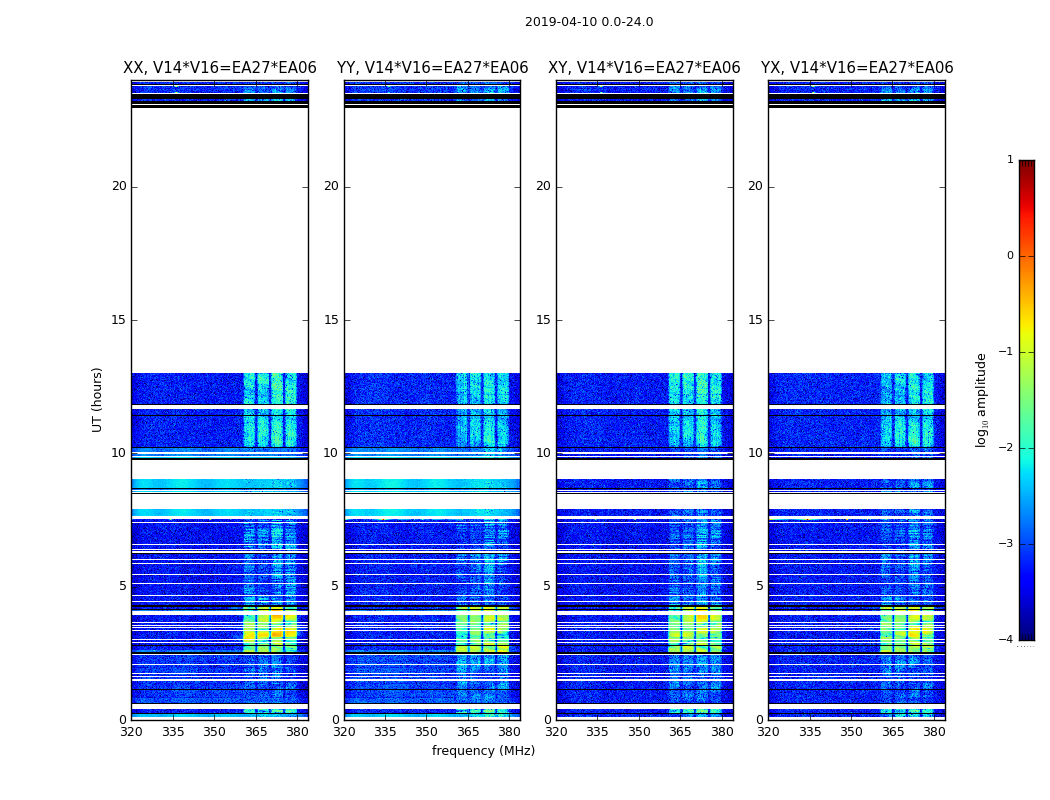Click the frequency (MHz) axis label
The width and height of the screenshot is (1050, 800).
pos(483,750)
